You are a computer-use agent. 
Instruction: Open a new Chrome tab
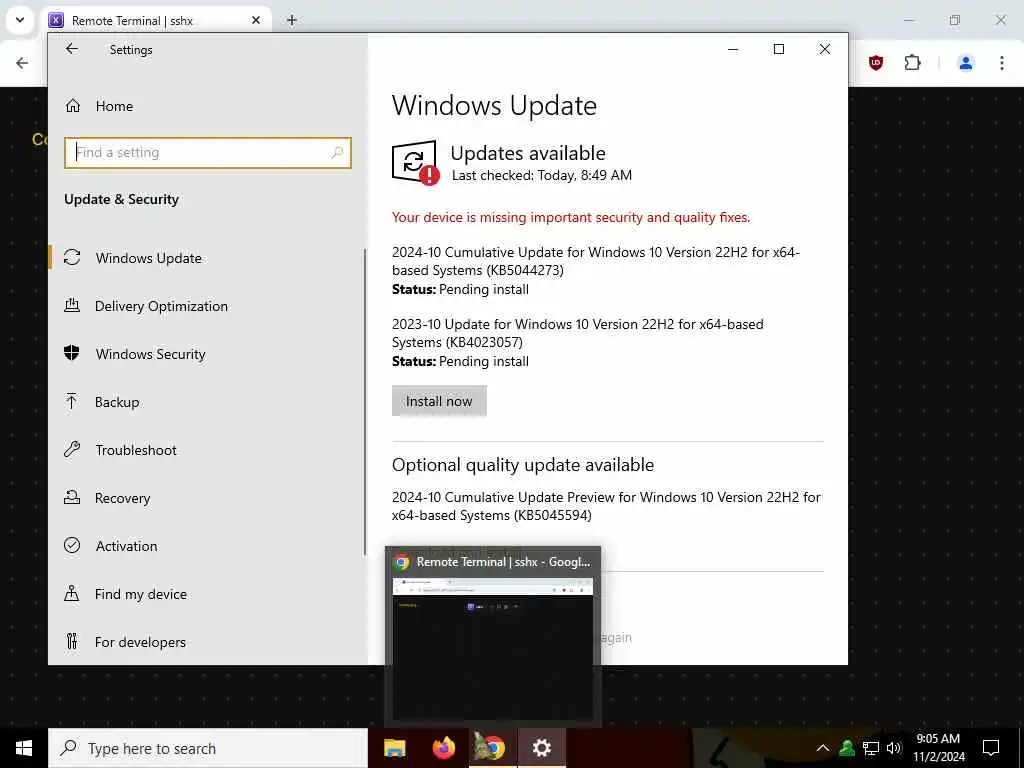[292, 21]
